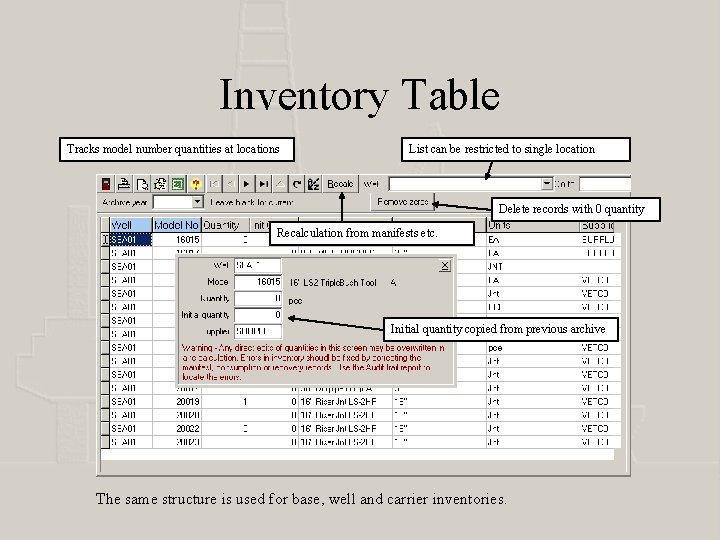Click model number 16015 cell

[177, 240]
